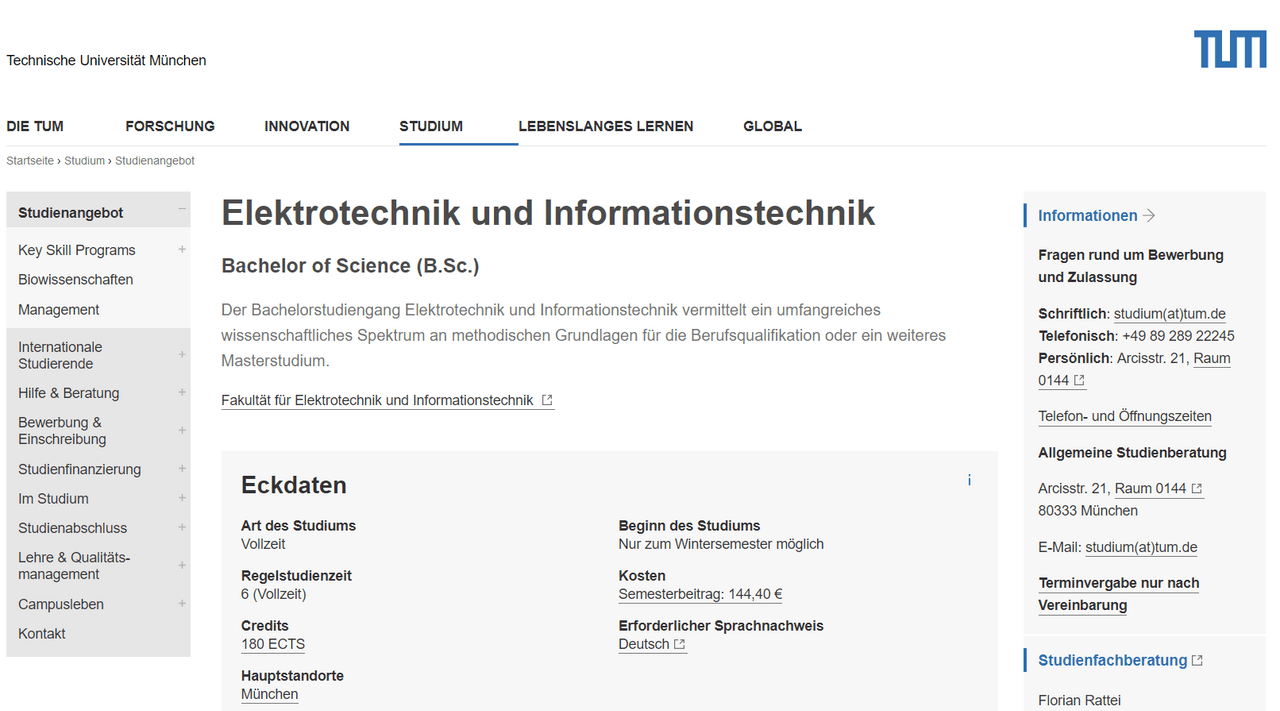Go to Studienangebot breadcrumb
This screenshot has width=1280, height=711.
(155, 161)
